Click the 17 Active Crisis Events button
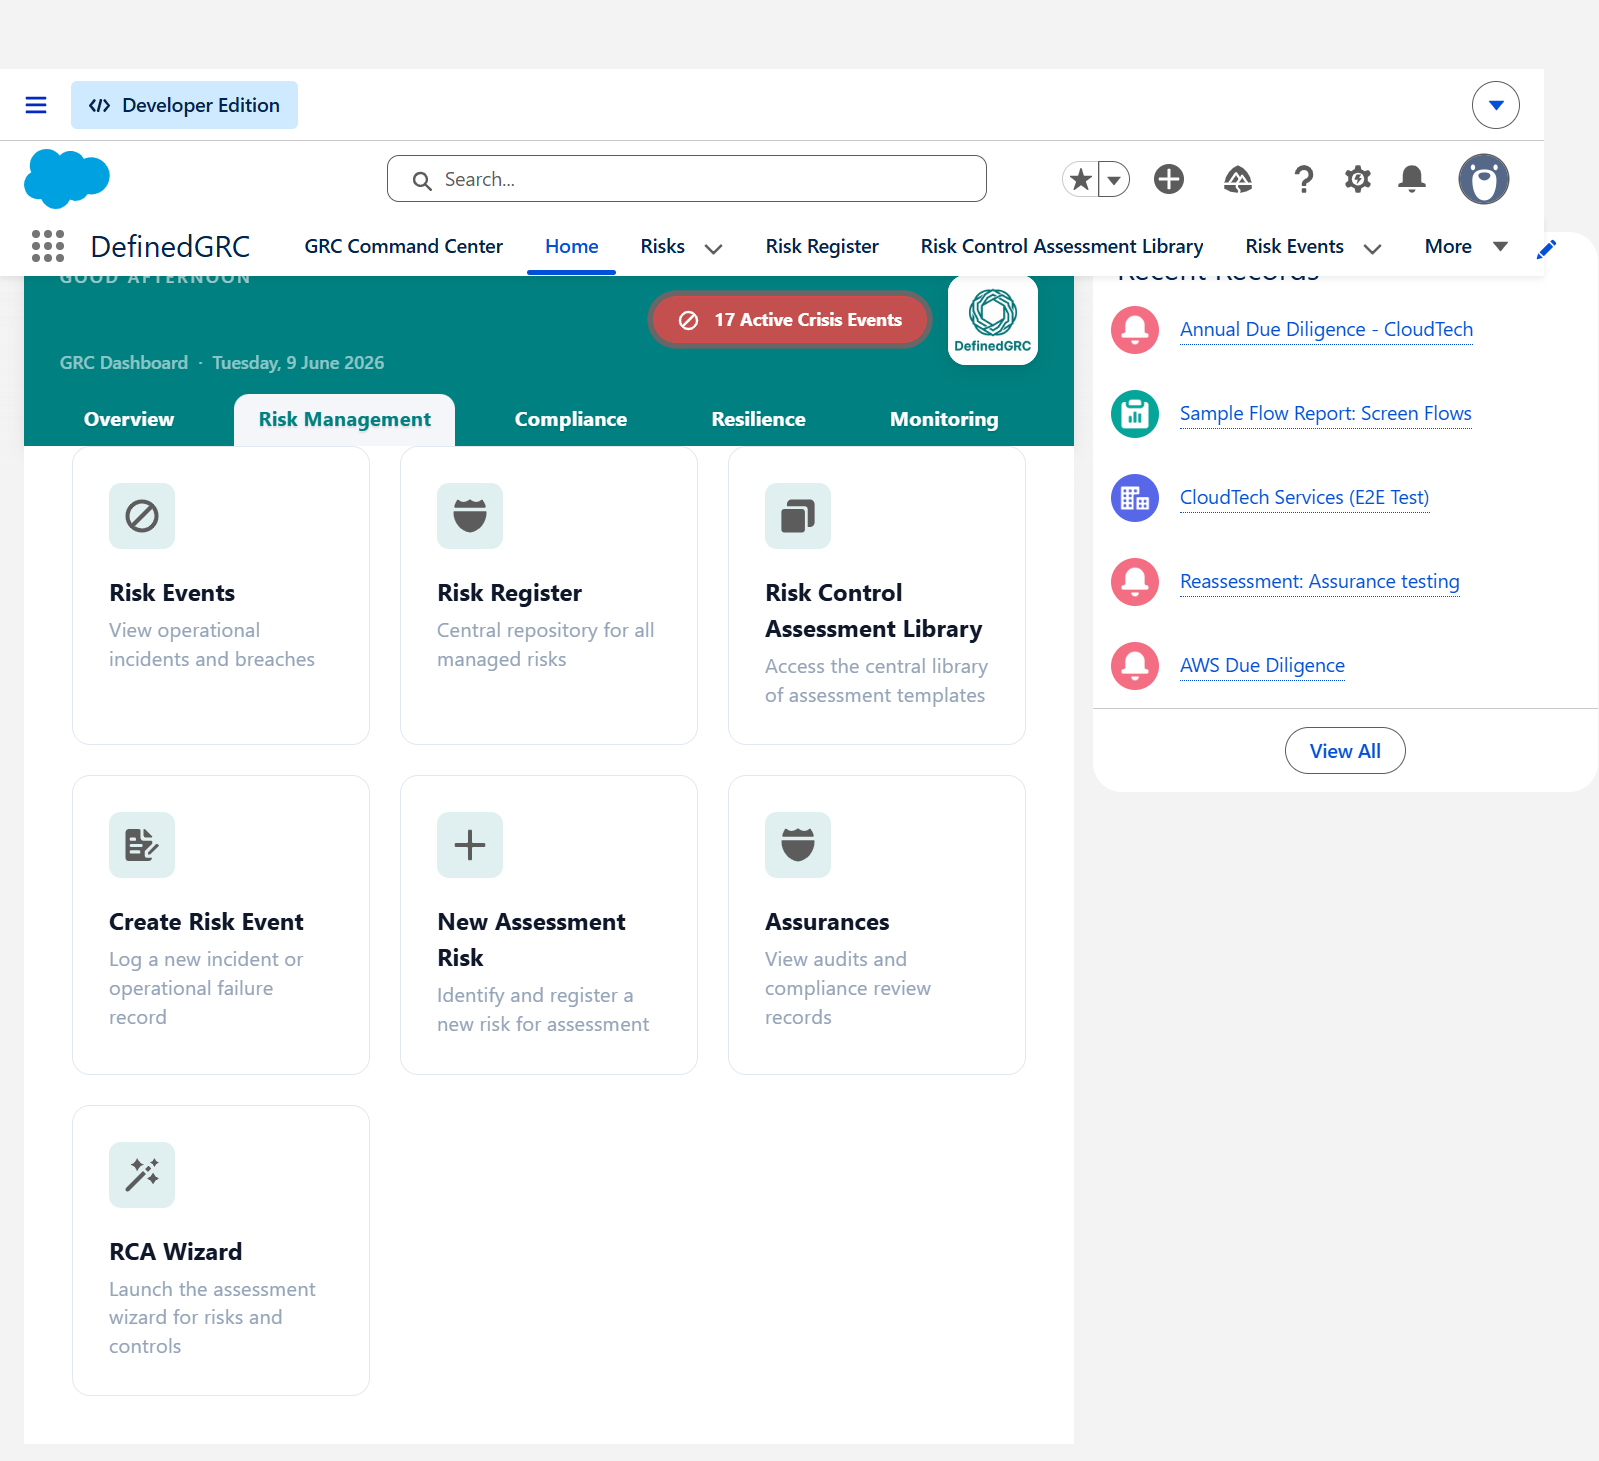 click(790, 320)
